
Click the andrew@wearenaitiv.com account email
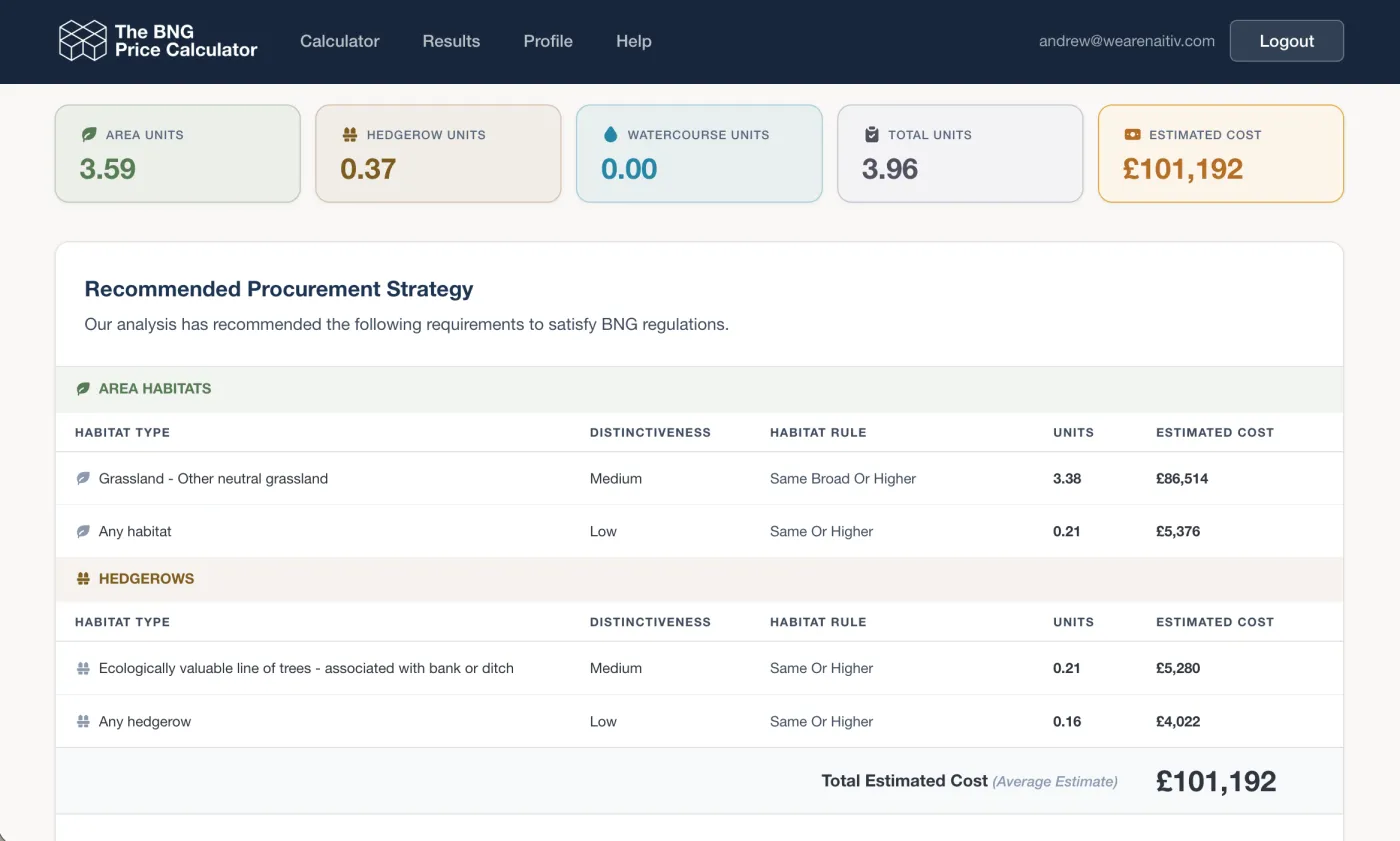pyautogui.click(x=1127, y=41)
